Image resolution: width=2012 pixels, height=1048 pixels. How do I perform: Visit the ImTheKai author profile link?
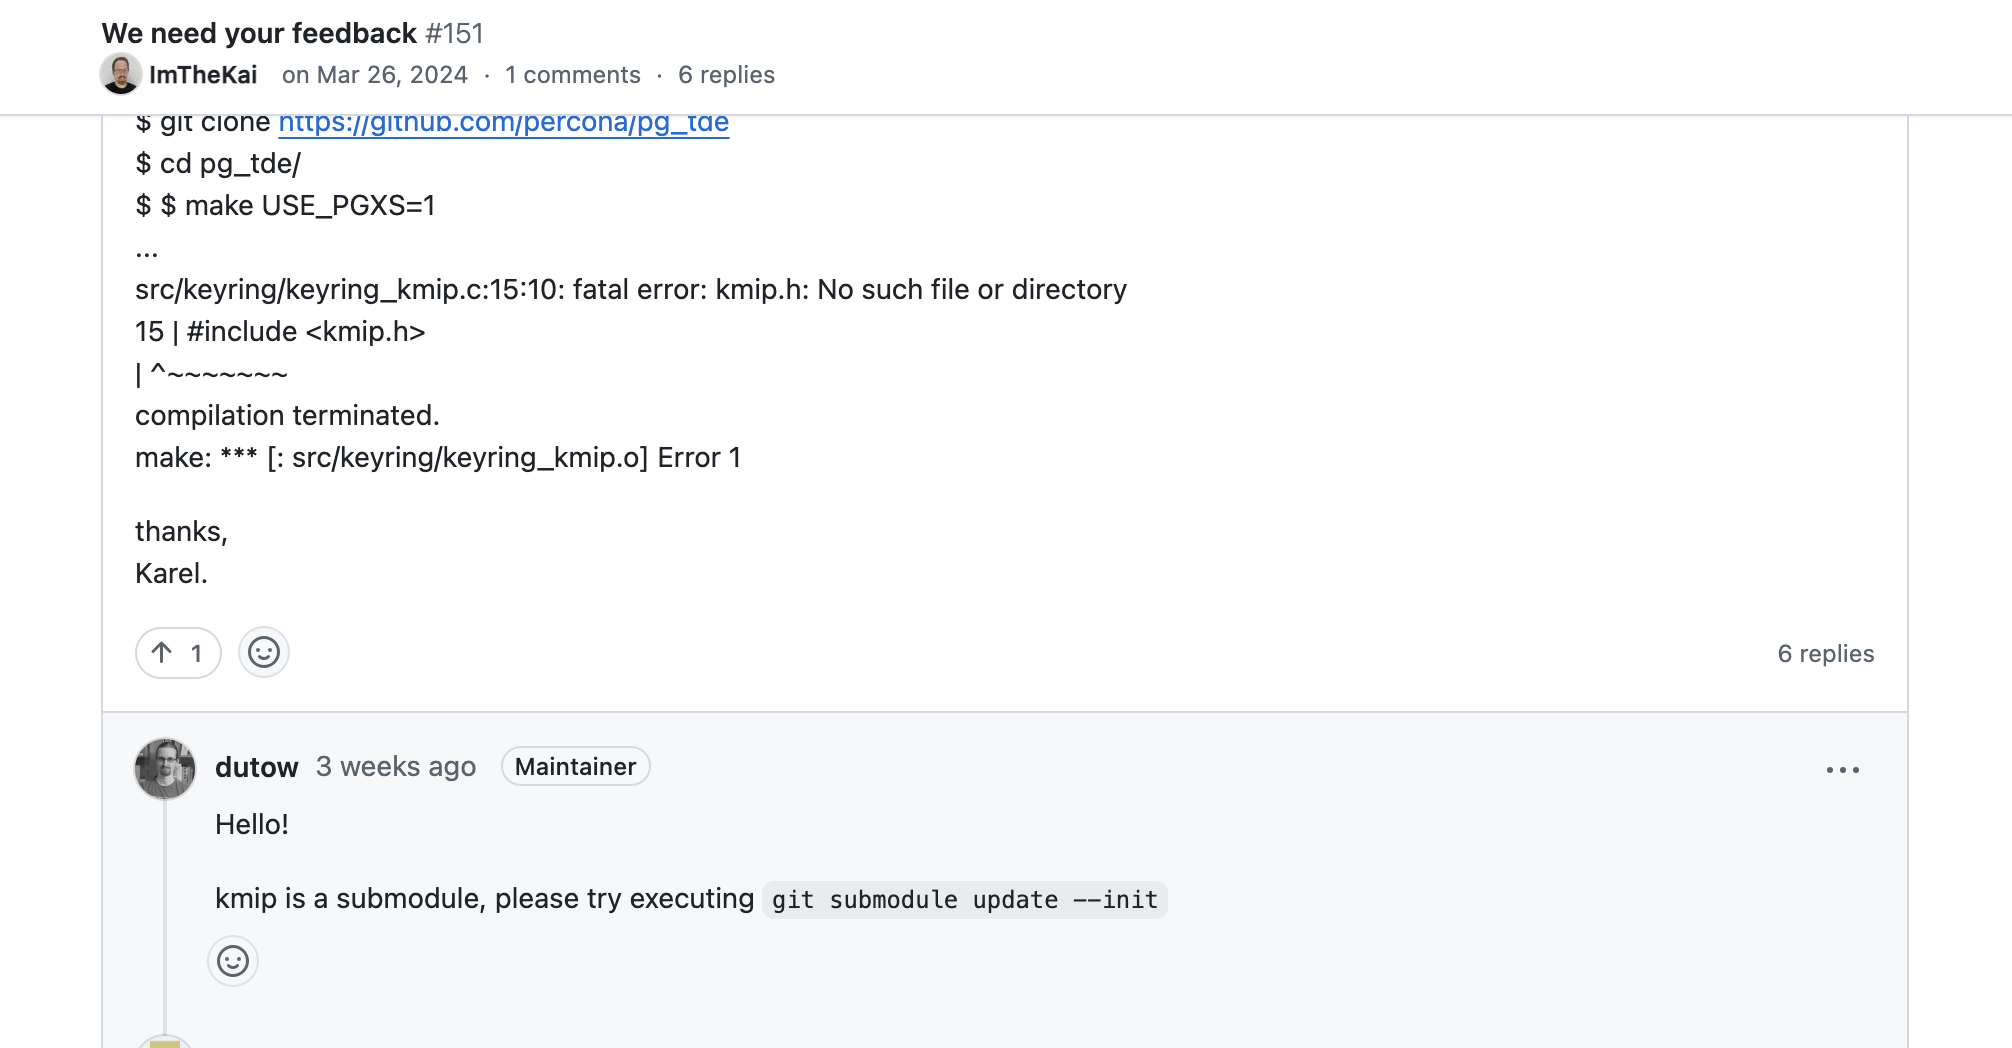[x=203, y=75]
